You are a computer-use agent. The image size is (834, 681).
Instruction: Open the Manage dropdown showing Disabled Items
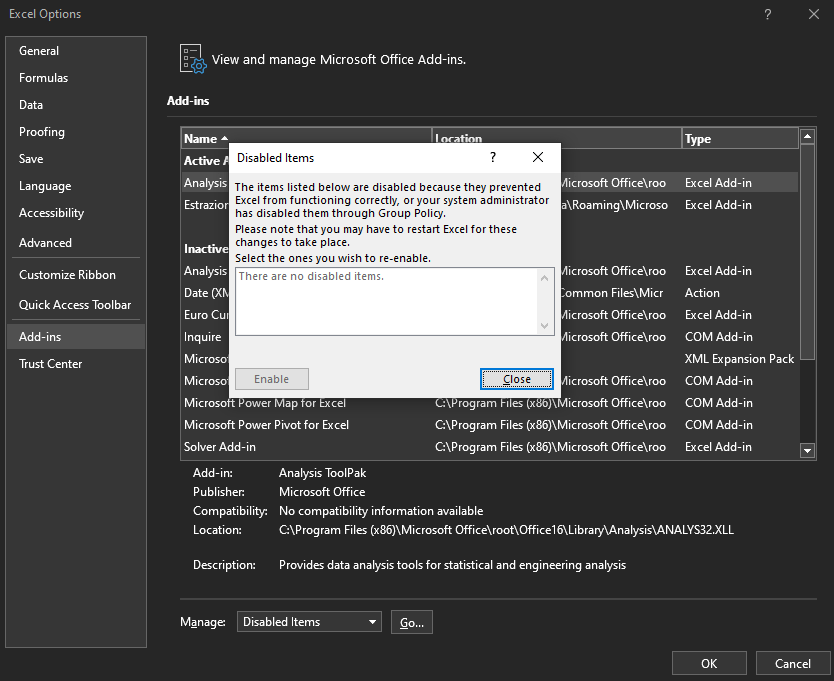(309, 622)
